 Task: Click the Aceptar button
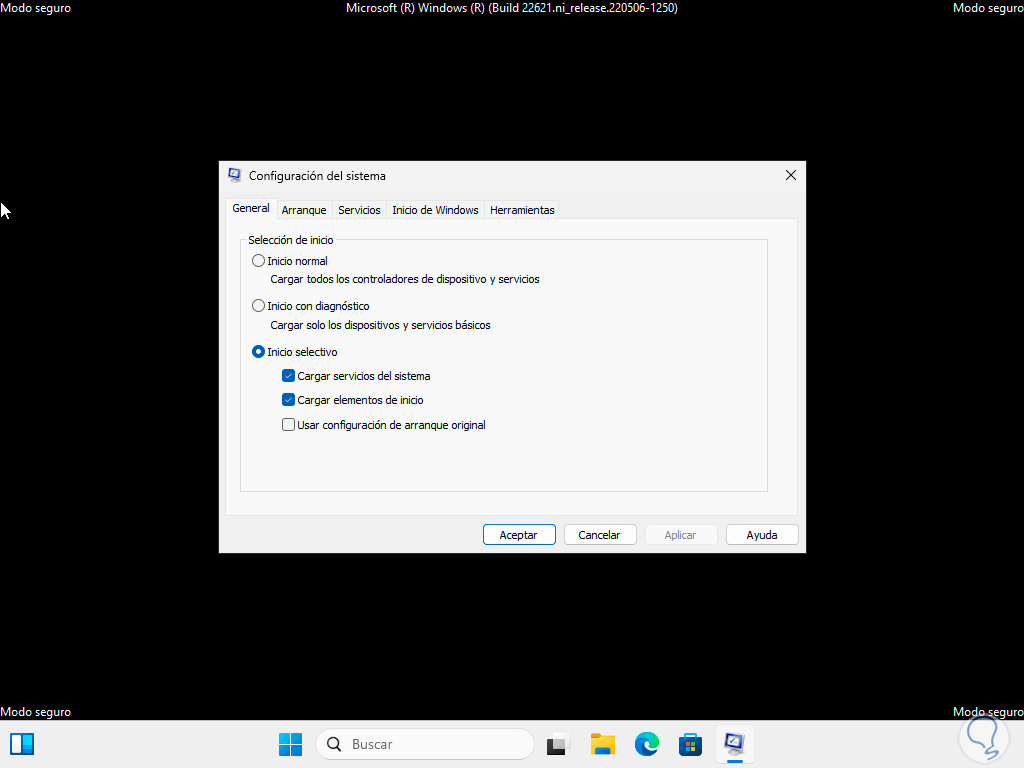pyautogui.click(x=518, y=534)
